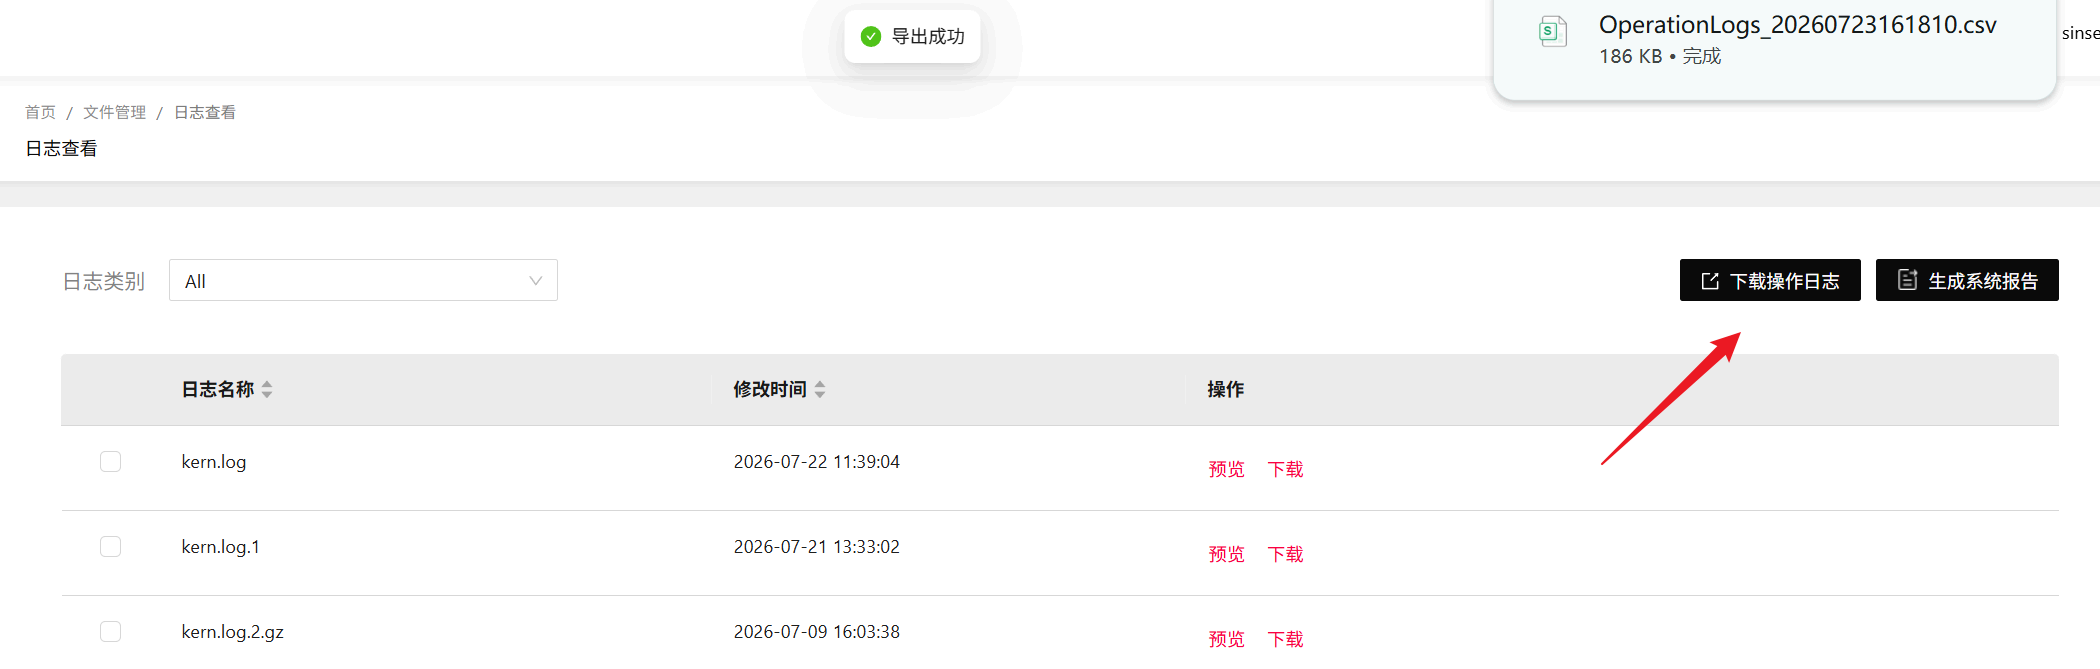Click 生成系统报告 button
The height and width of the screenshot is (669, 2100).
coord(1967,280)
